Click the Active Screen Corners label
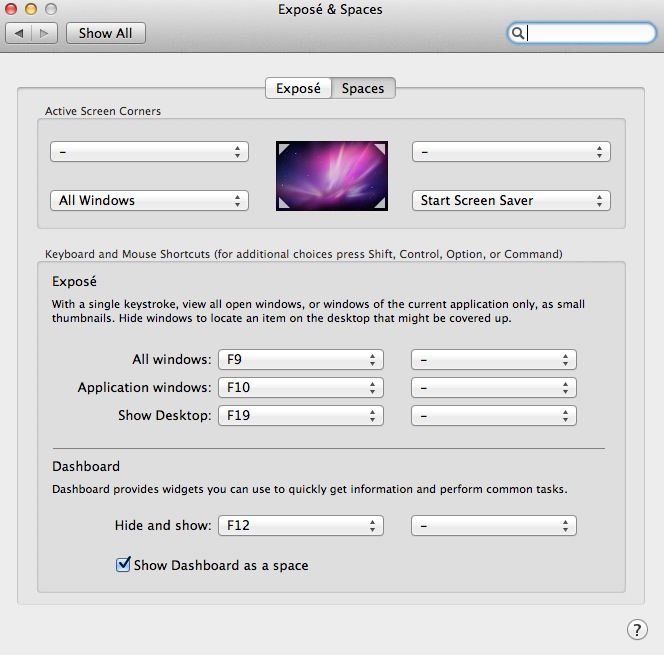The image size is (664, 655). coord(103,111)
